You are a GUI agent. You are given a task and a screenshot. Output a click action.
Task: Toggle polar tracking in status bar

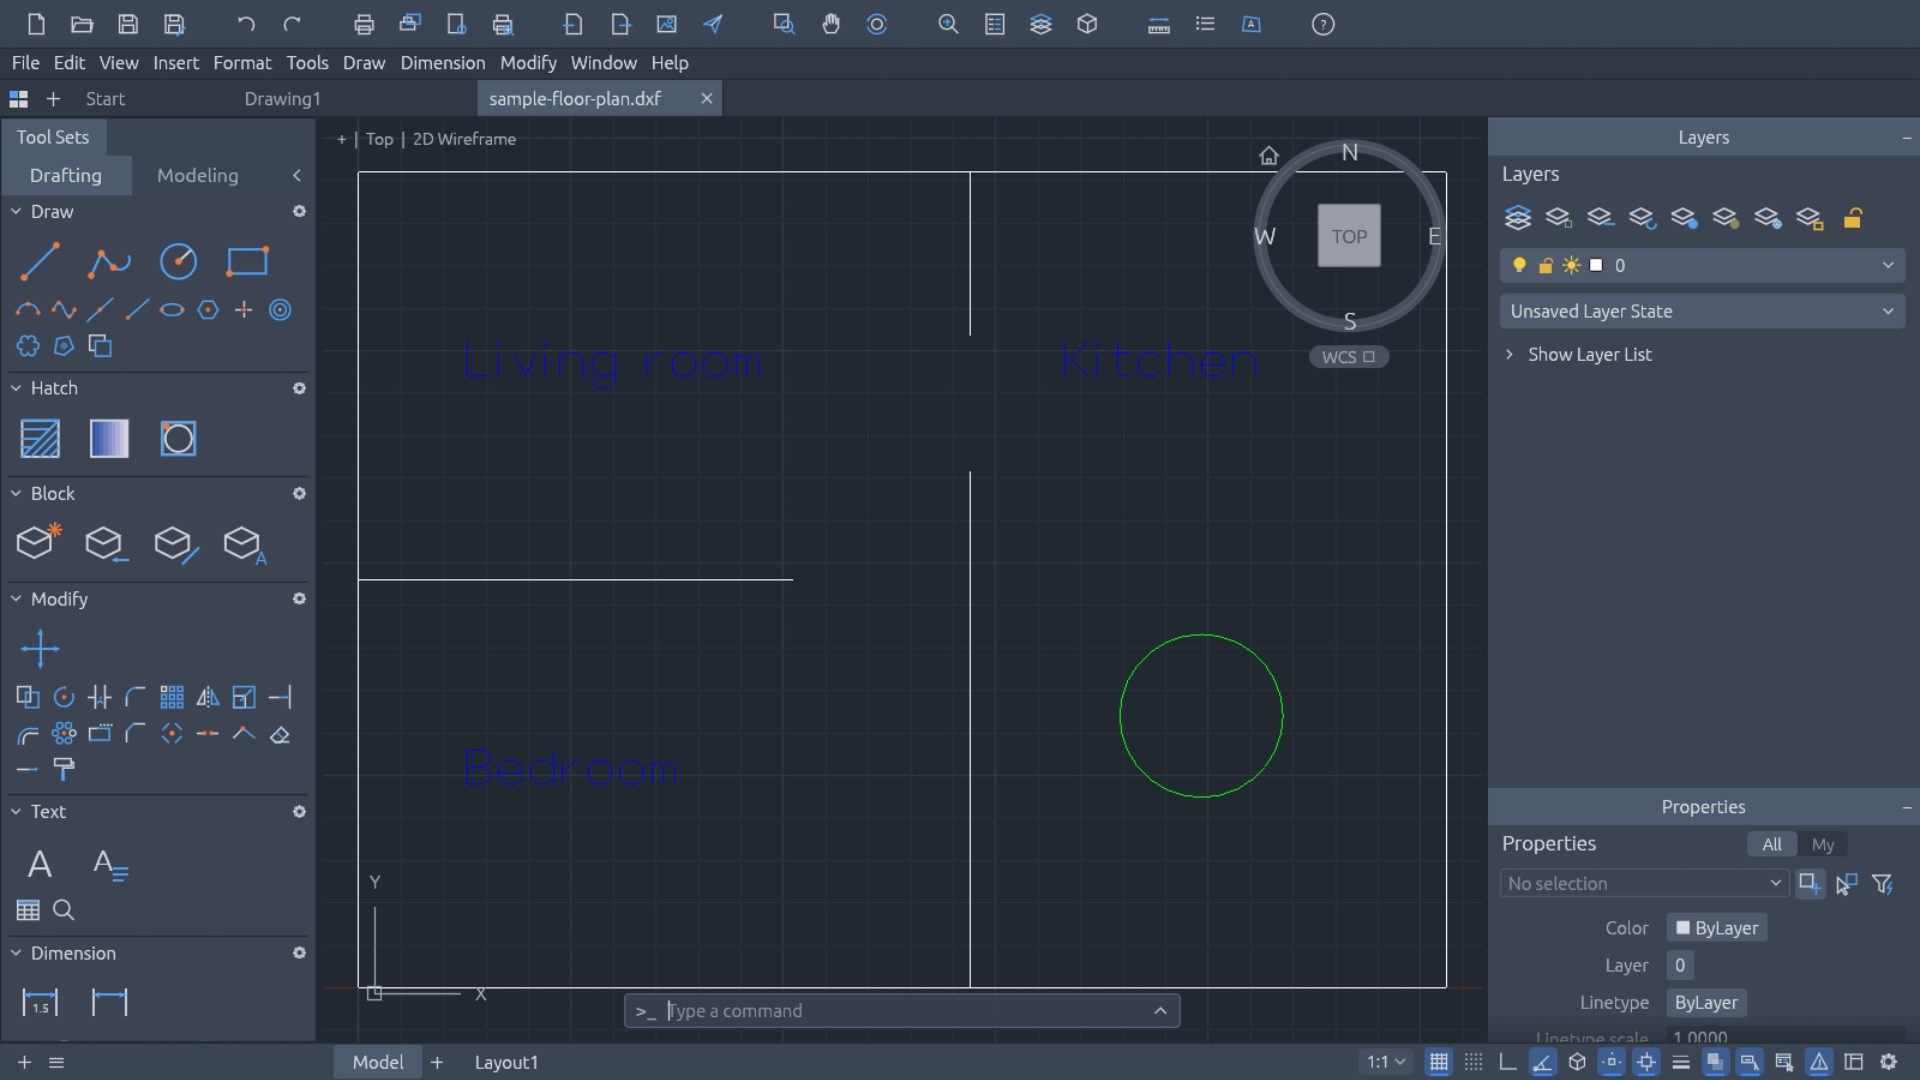pos(1543,1062)
